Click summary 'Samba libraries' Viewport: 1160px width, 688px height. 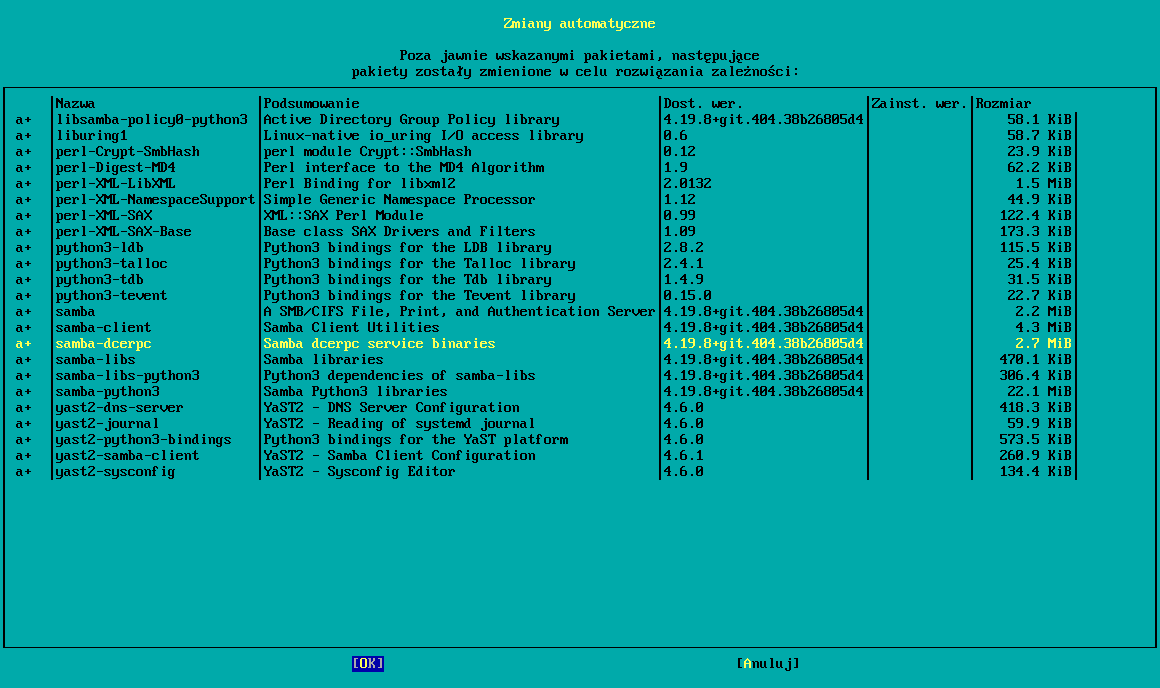click(x=323, y=360)
